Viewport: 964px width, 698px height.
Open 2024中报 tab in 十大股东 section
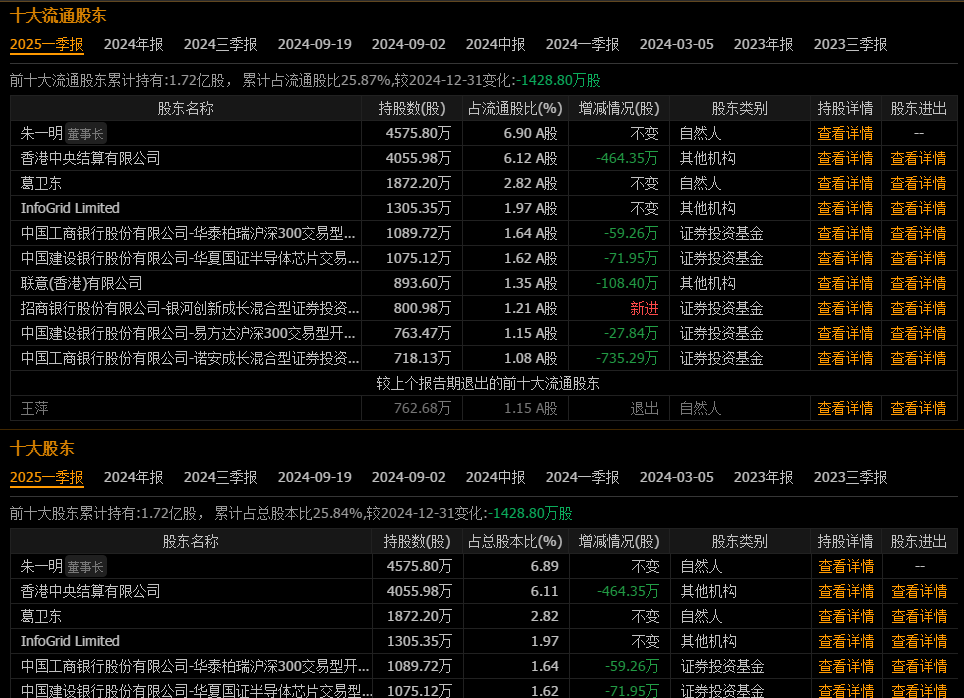pyautogui.click(x=495, y=477)
